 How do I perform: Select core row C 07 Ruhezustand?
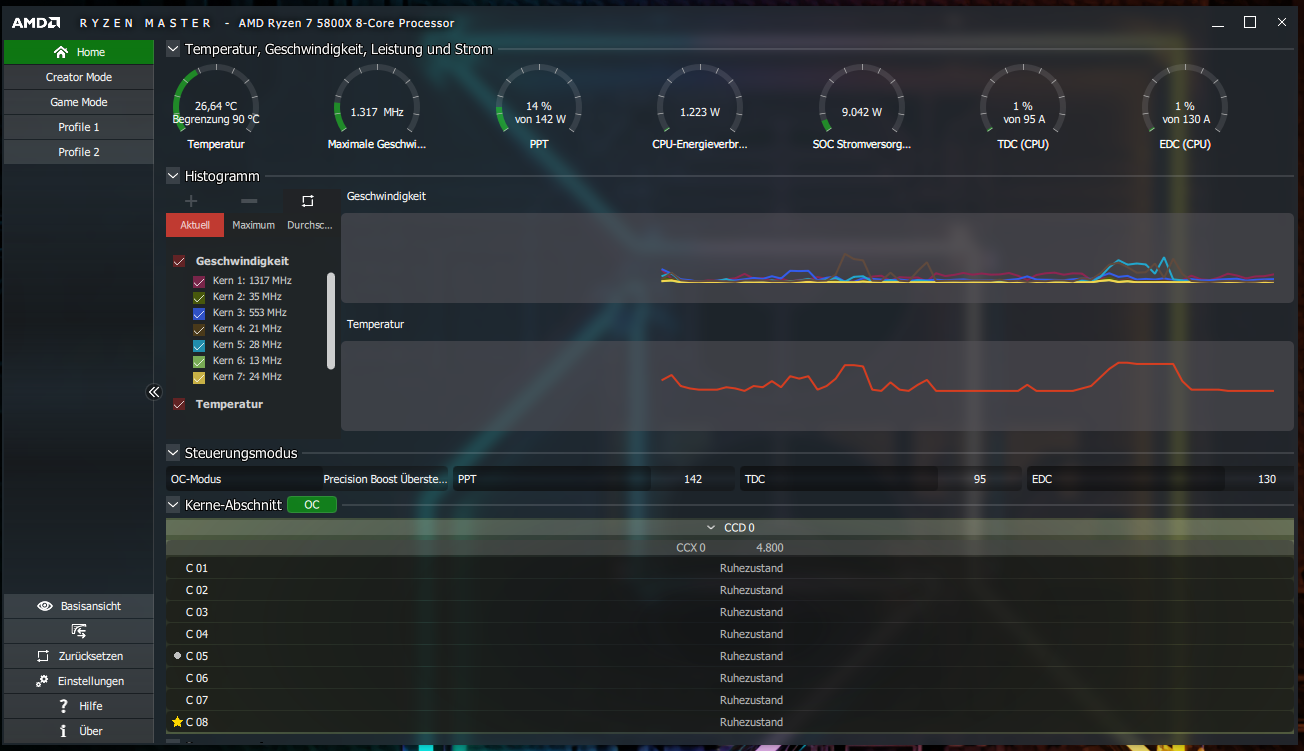pos(730,700)
